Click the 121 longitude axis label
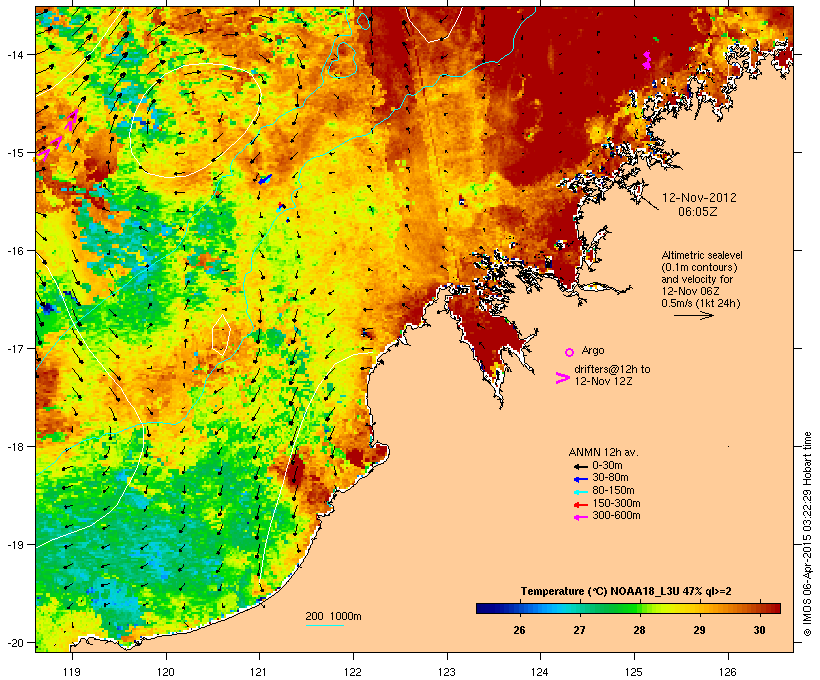This screenshot has height=680, width=820. click(259, 672)
